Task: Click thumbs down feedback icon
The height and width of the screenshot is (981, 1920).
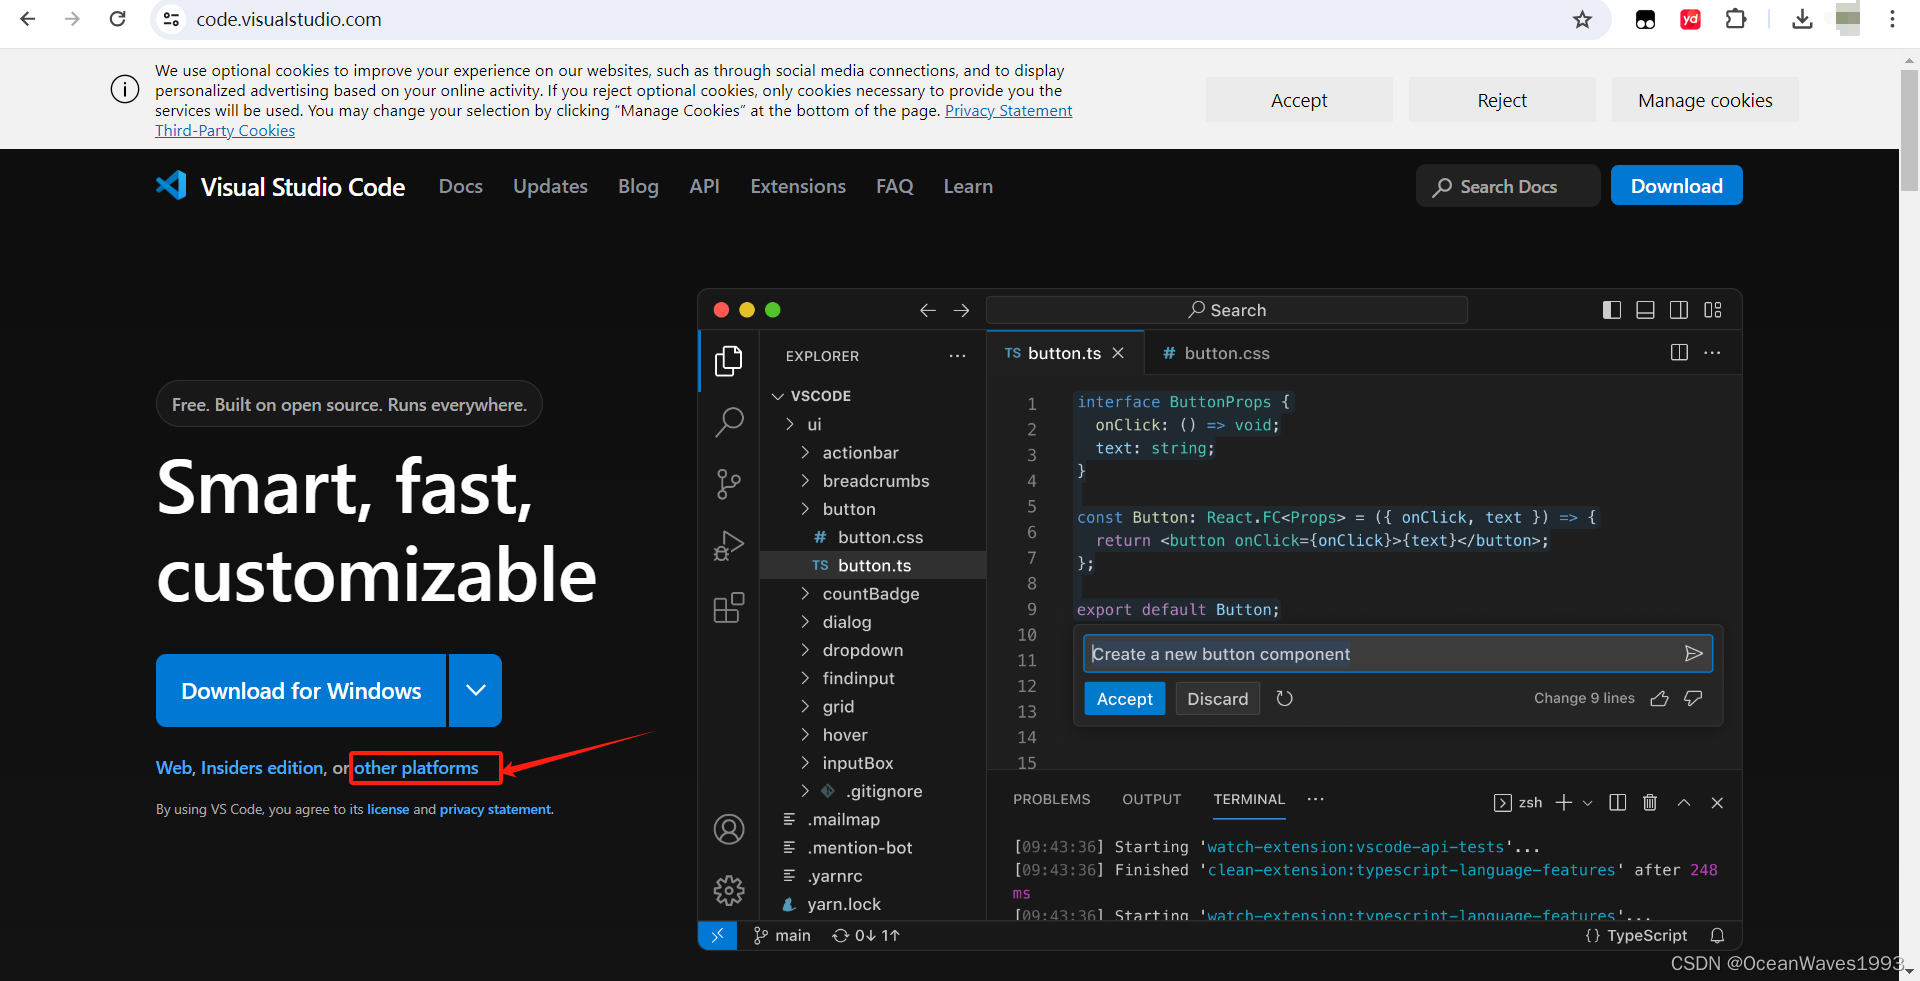Action: (x=1693, y=698)
